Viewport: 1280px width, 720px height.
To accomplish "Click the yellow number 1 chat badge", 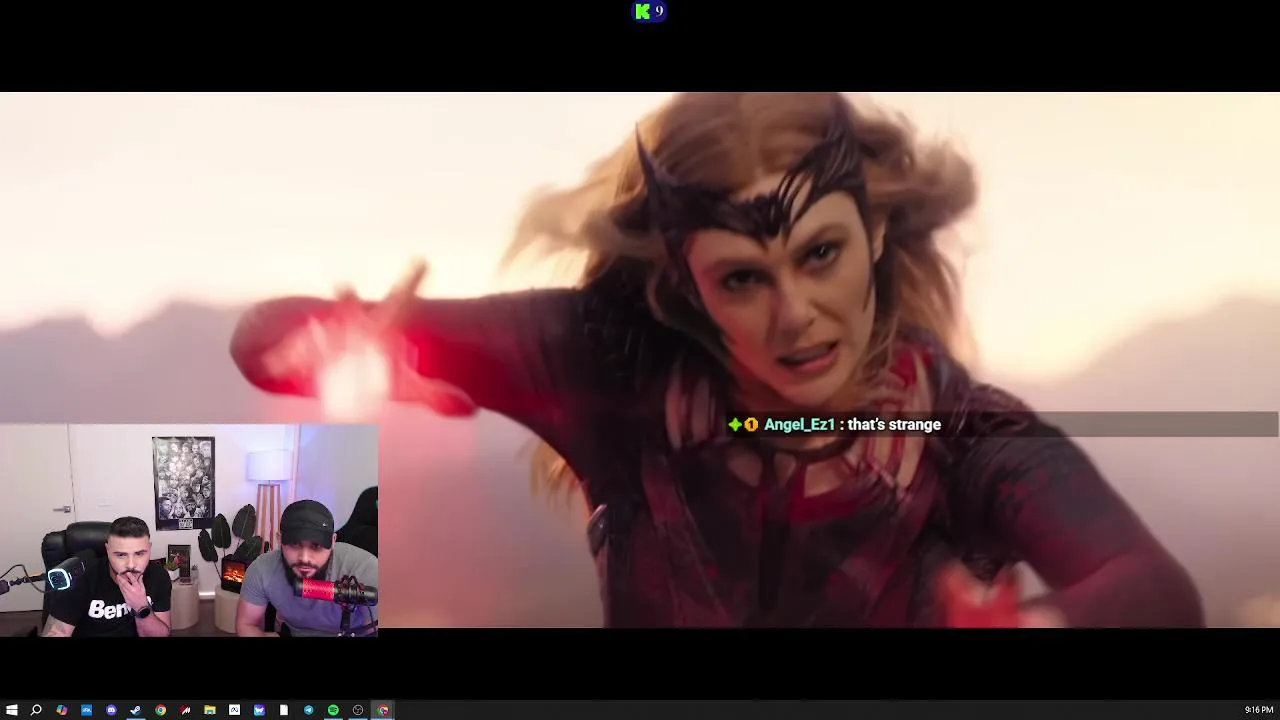I will tap(751, 425).
